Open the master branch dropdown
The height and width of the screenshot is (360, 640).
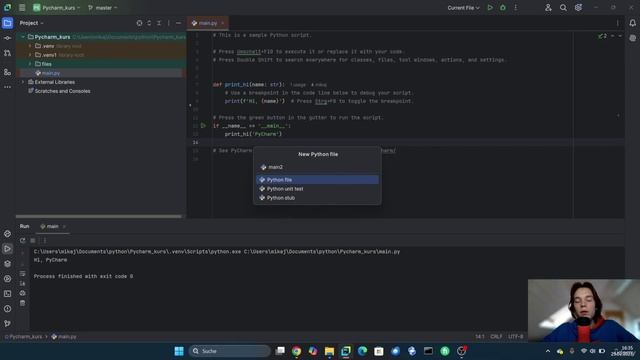click(102, 8)
